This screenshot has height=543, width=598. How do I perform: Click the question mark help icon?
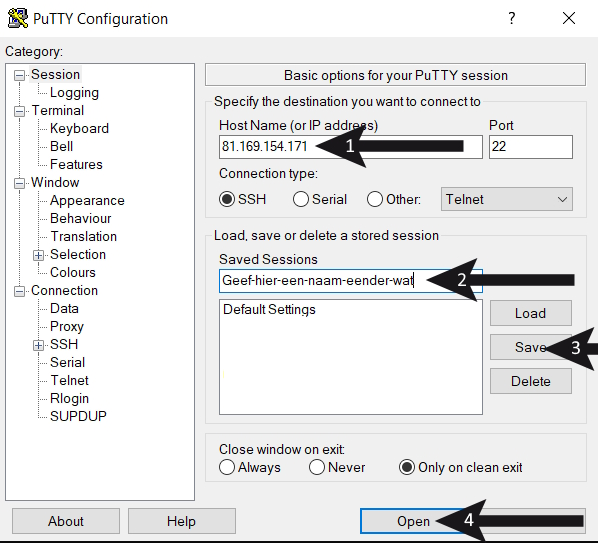(x=512, y=18)
